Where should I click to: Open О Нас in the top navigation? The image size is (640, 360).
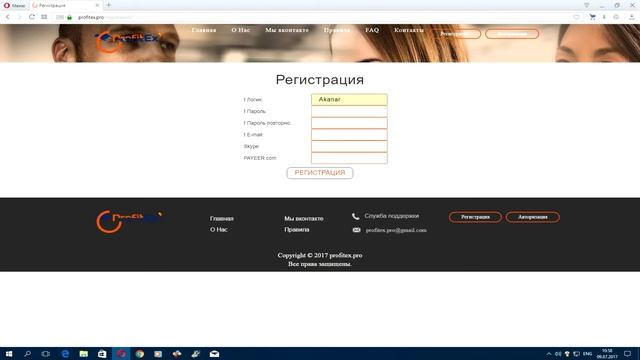click(x=240, y=30)
